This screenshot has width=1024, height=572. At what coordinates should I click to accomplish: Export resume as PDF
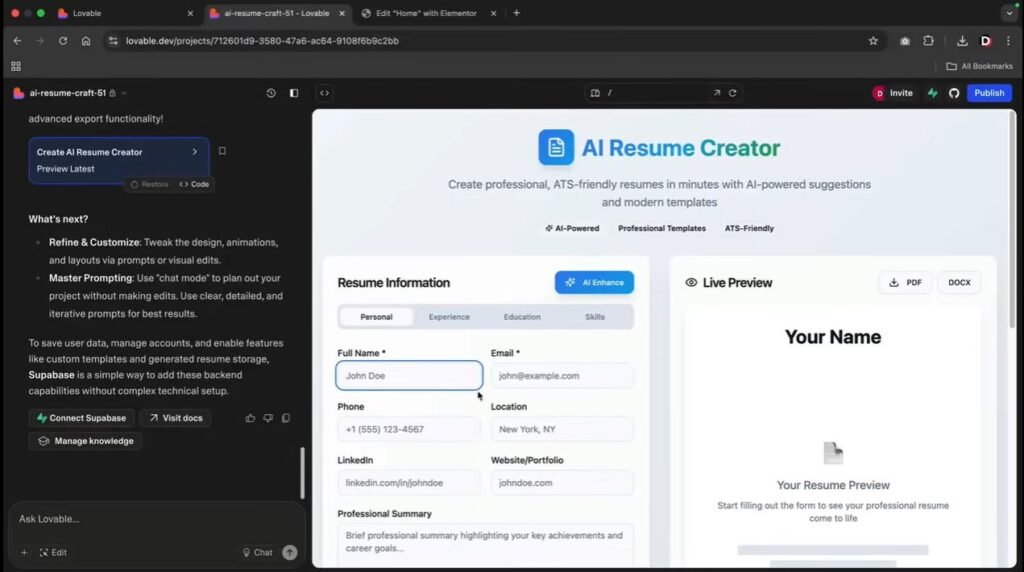click(x=905, y=283)
